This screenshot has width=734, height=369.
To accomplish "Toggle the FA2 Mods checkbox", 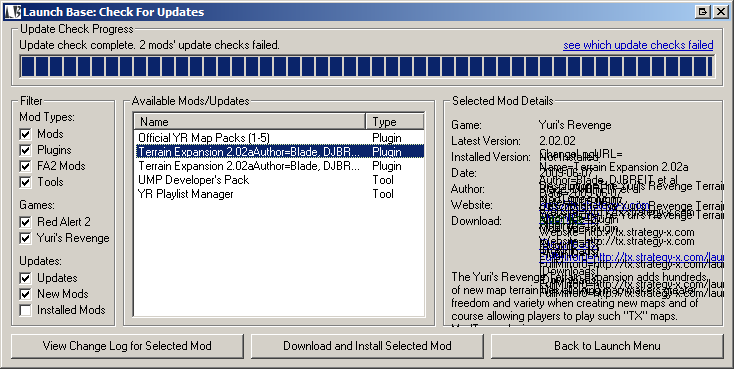I will 25,166.
